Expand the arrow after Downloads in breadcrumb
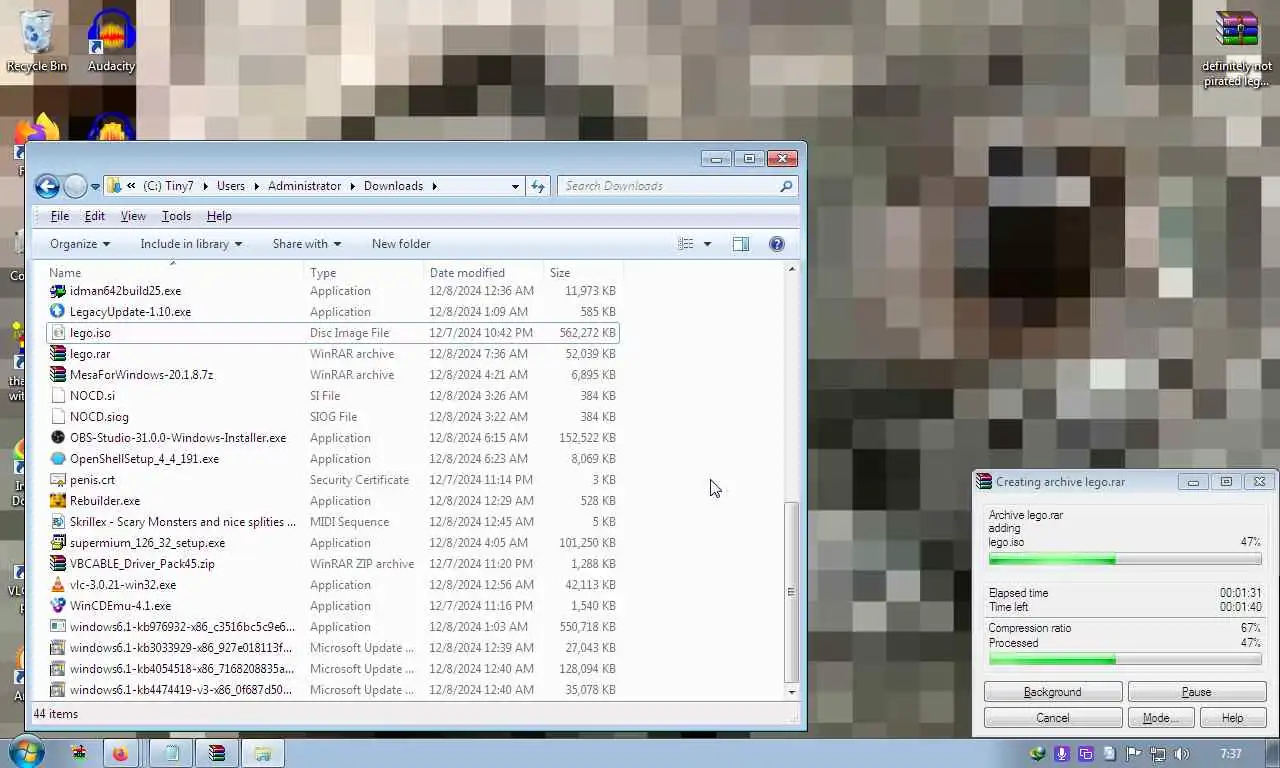 click(435, 186)
